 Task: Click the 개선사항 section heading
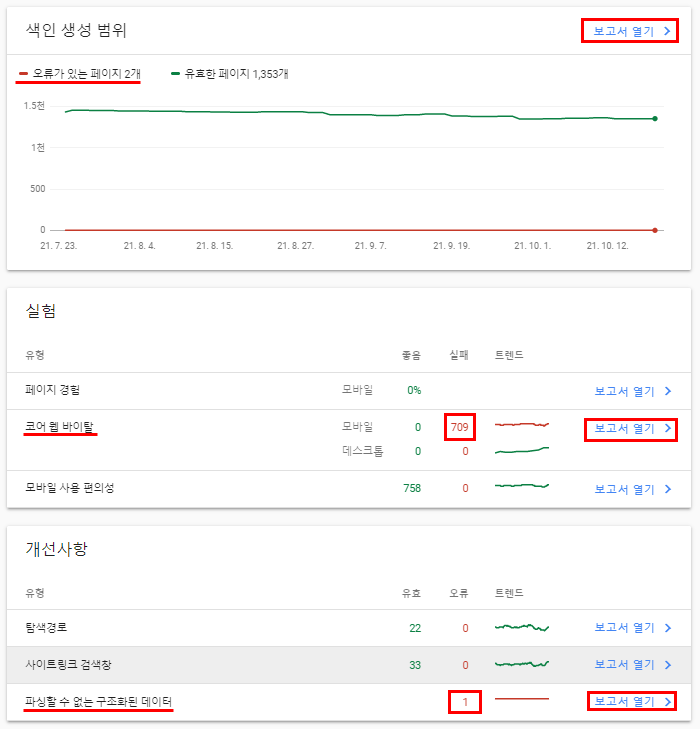click(x=56, y=549)
